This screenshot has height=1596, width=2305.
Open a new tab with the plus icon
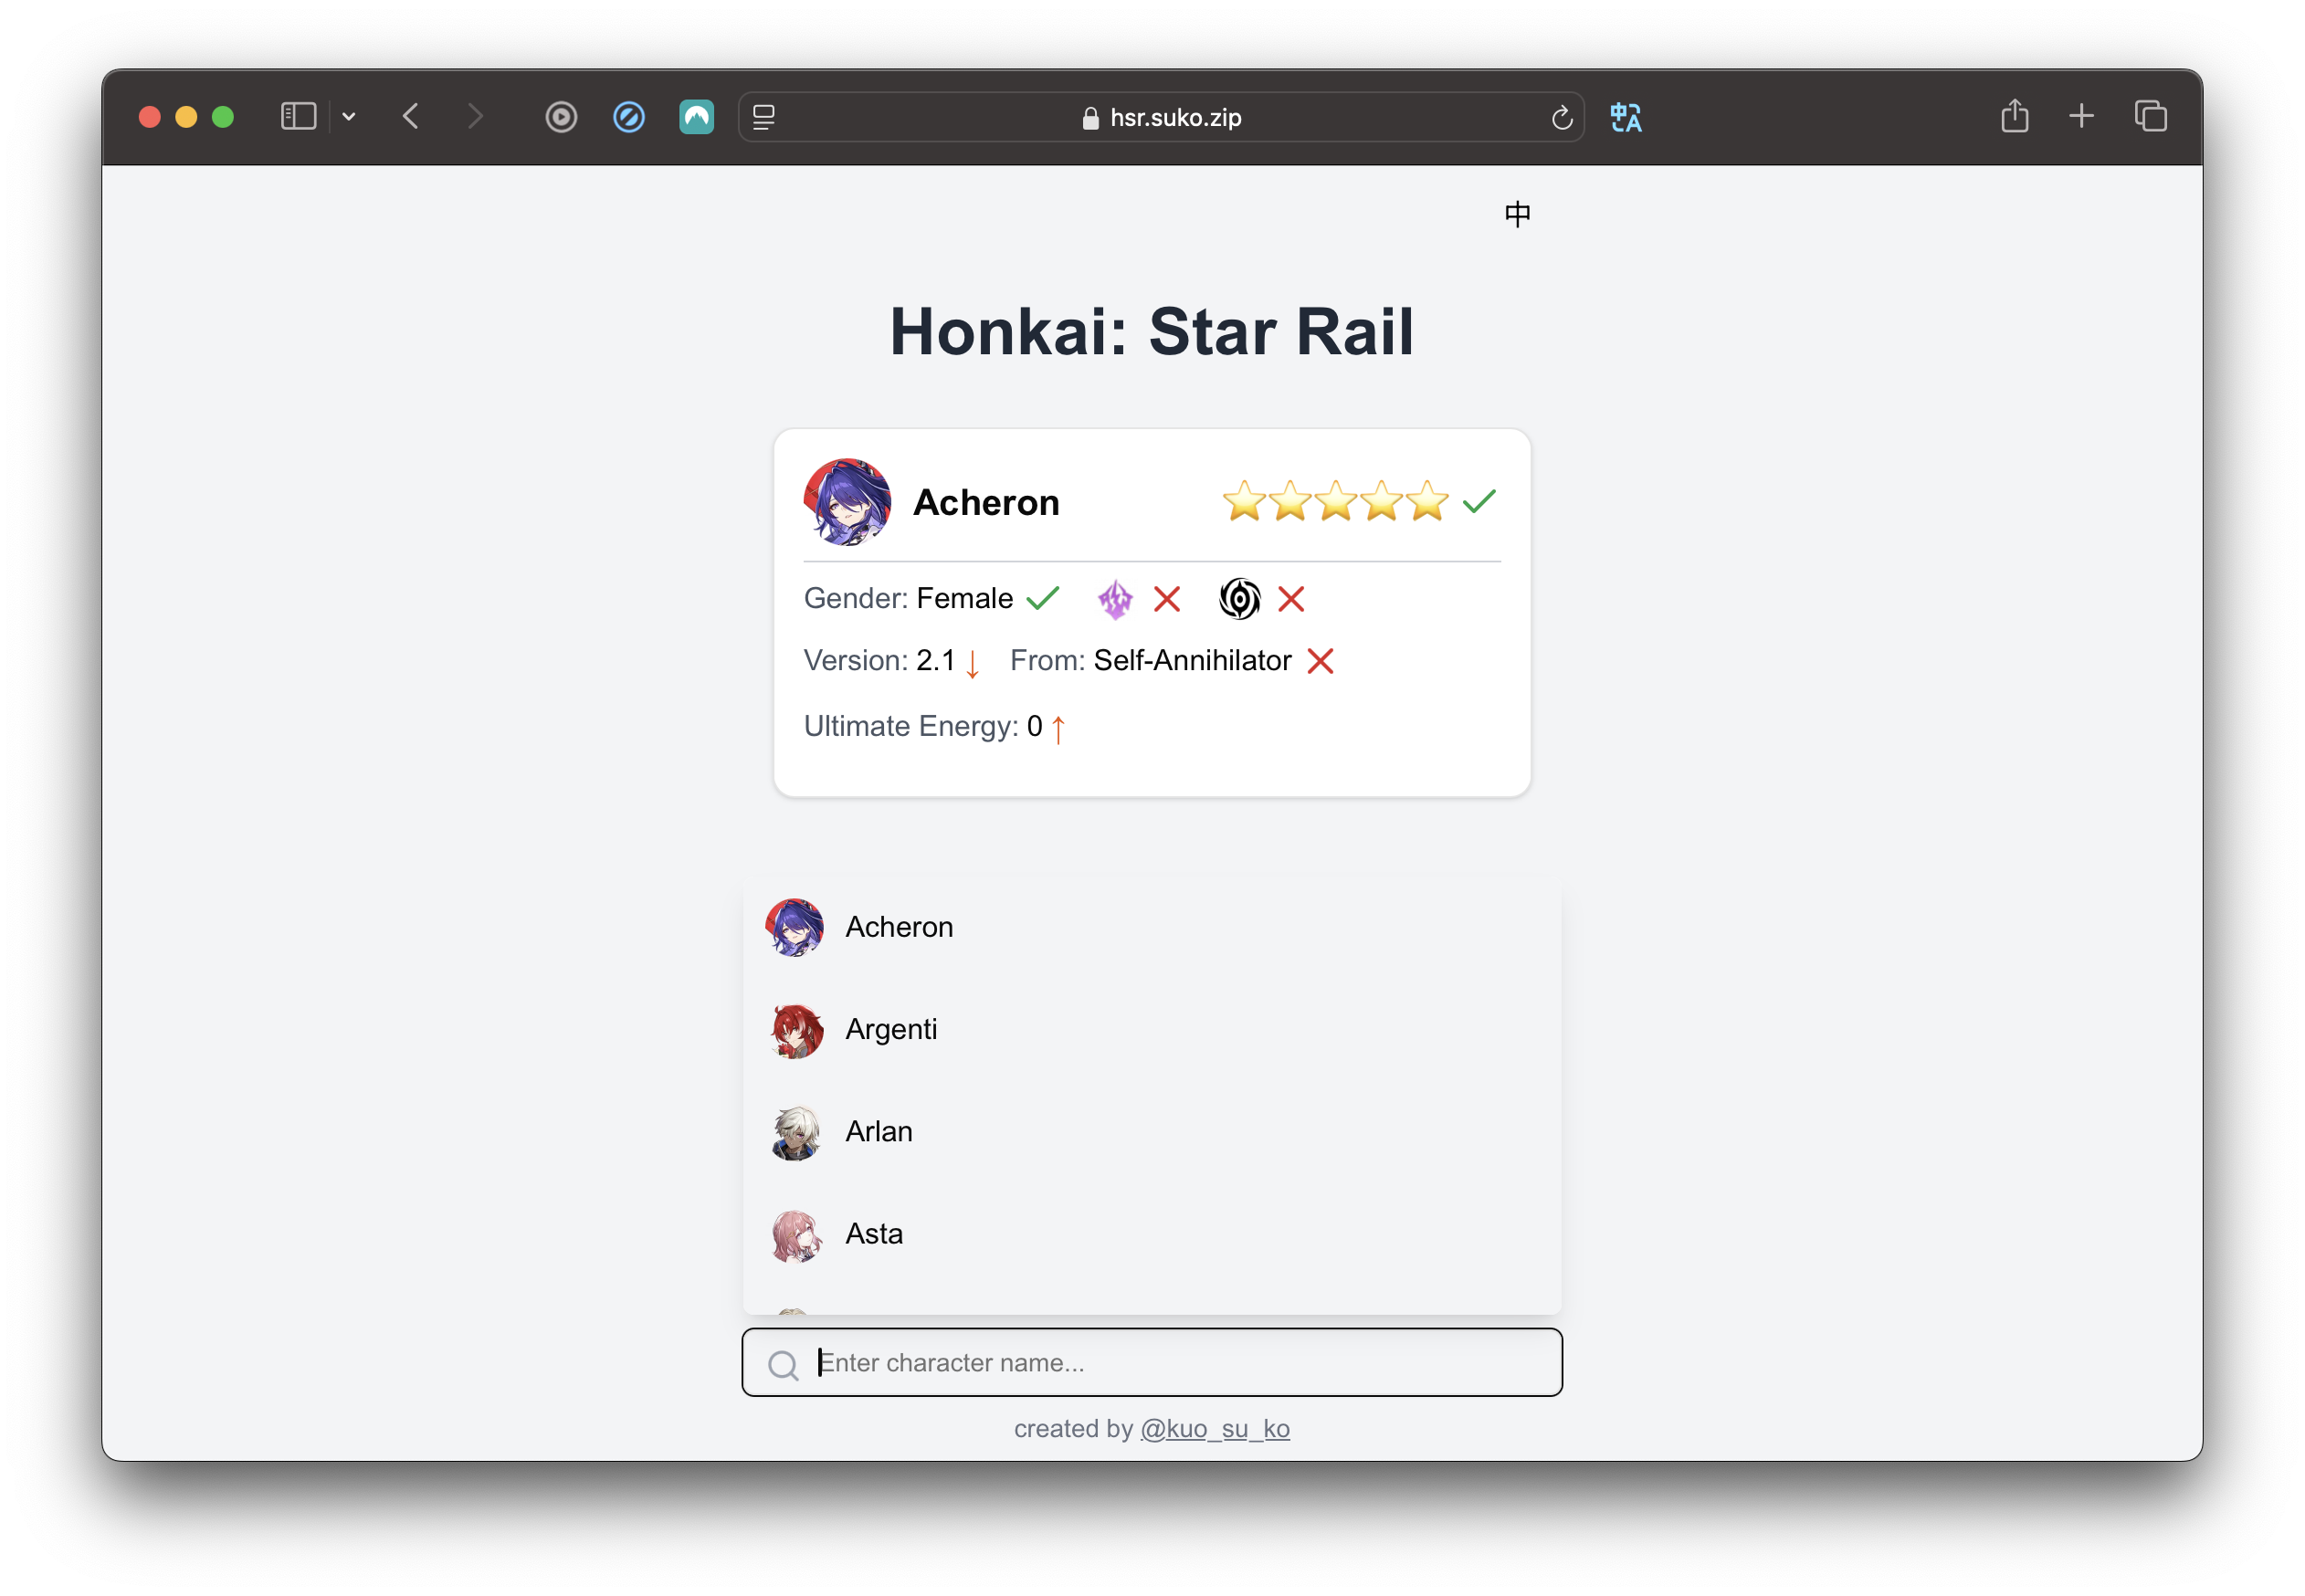tap(2081, 116)
